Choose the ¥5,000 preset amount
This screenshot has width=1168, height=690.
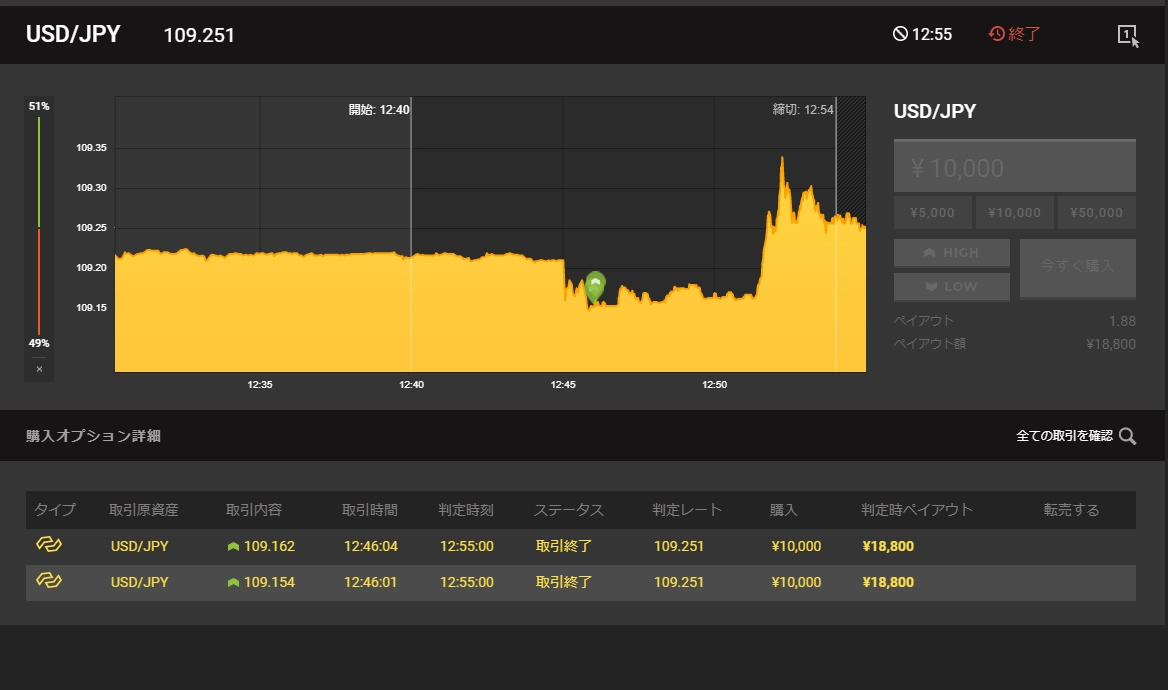[x=932, y=213]
